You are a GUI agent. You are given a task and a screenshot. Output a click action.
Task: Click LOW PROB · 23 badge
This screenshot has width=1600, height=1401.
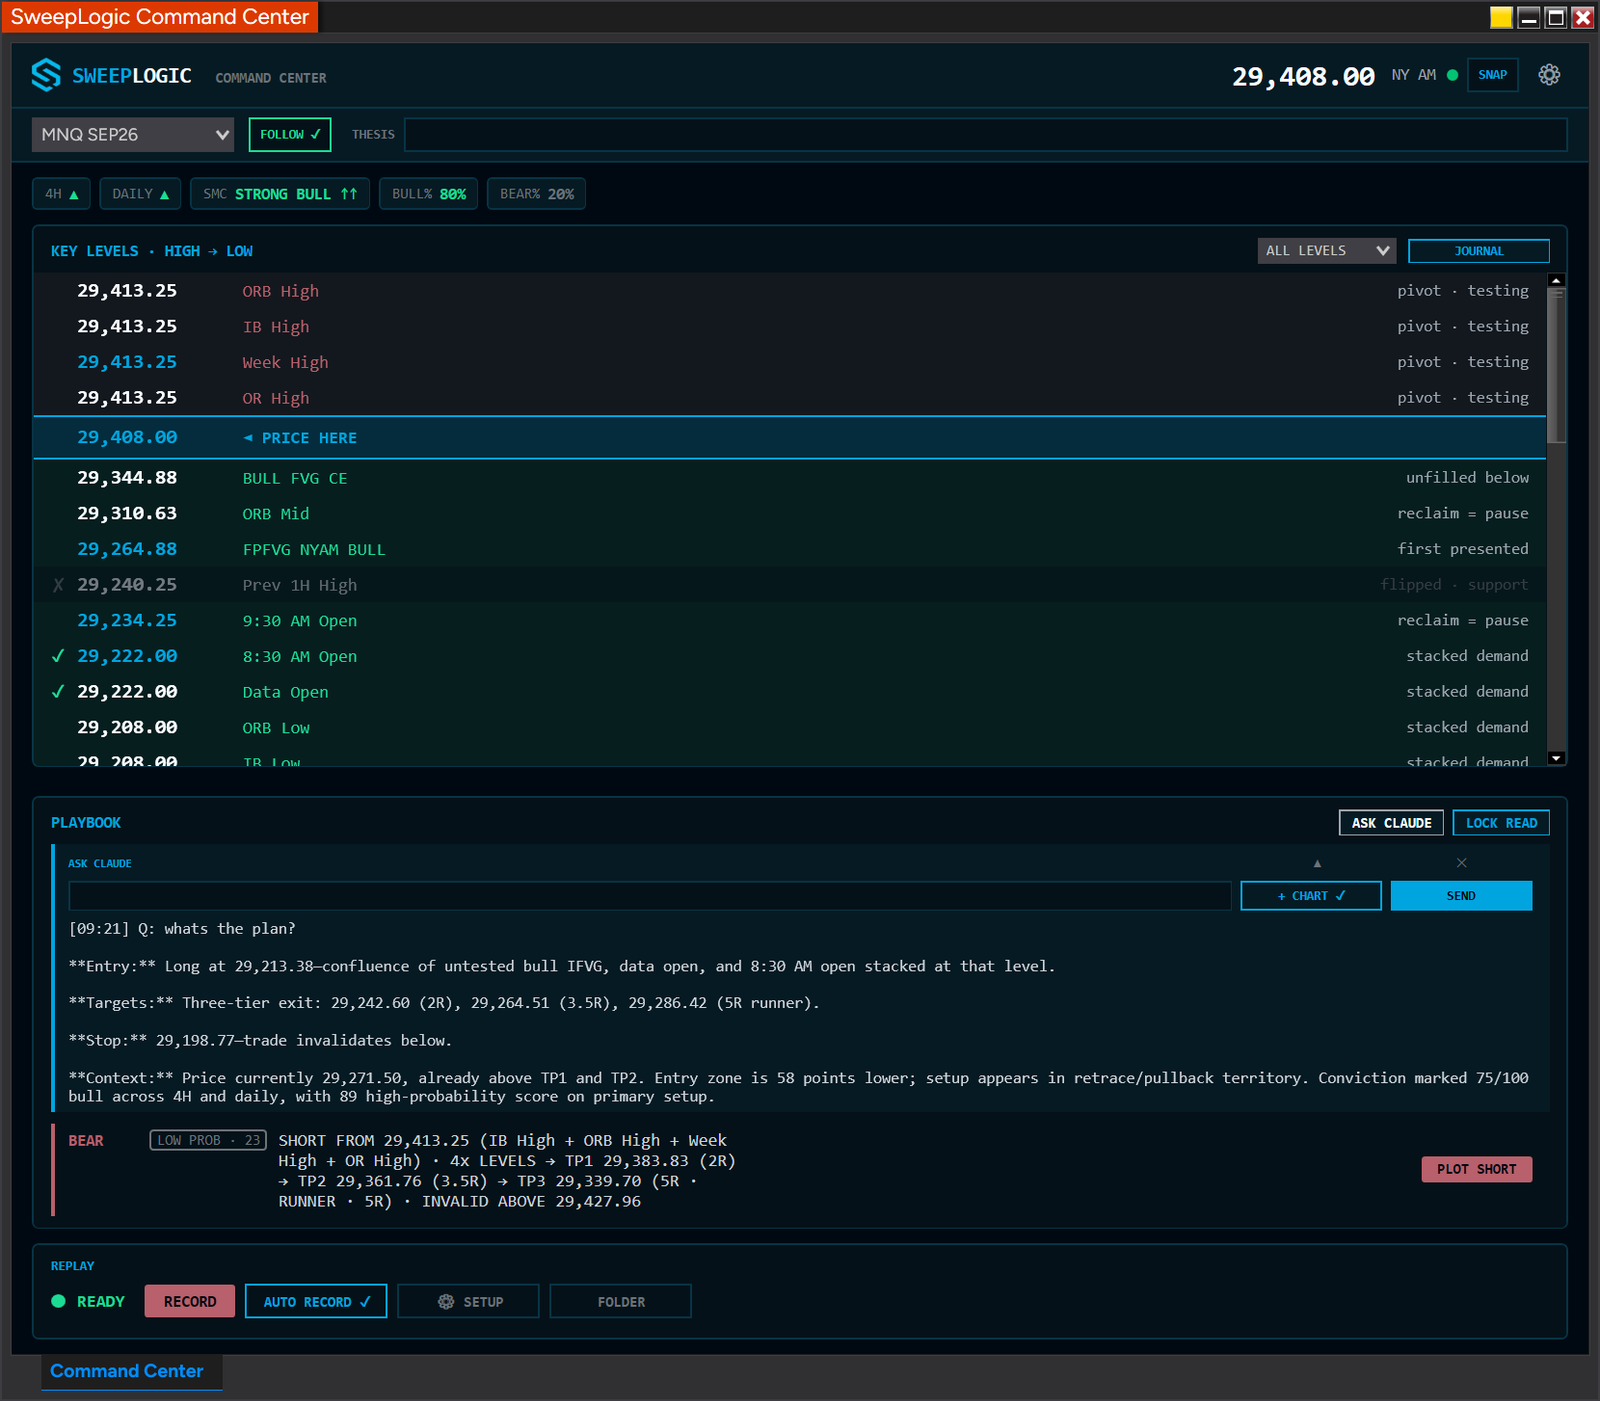click(208, 1140)
